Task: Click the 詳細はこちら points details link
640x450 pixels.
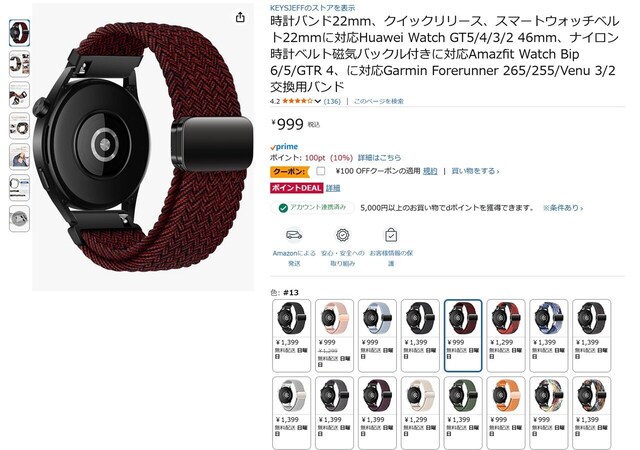Action: tap(380, 158)
